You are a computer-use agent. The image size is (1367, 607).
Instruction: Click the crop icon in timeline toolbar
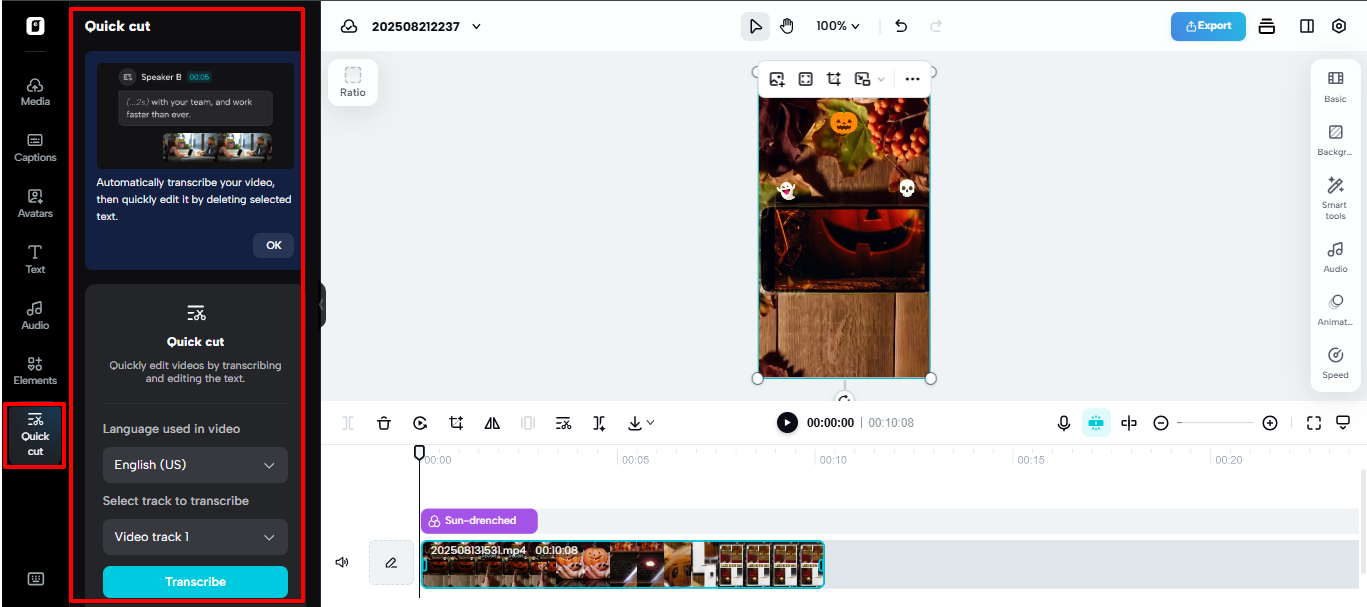456,423
